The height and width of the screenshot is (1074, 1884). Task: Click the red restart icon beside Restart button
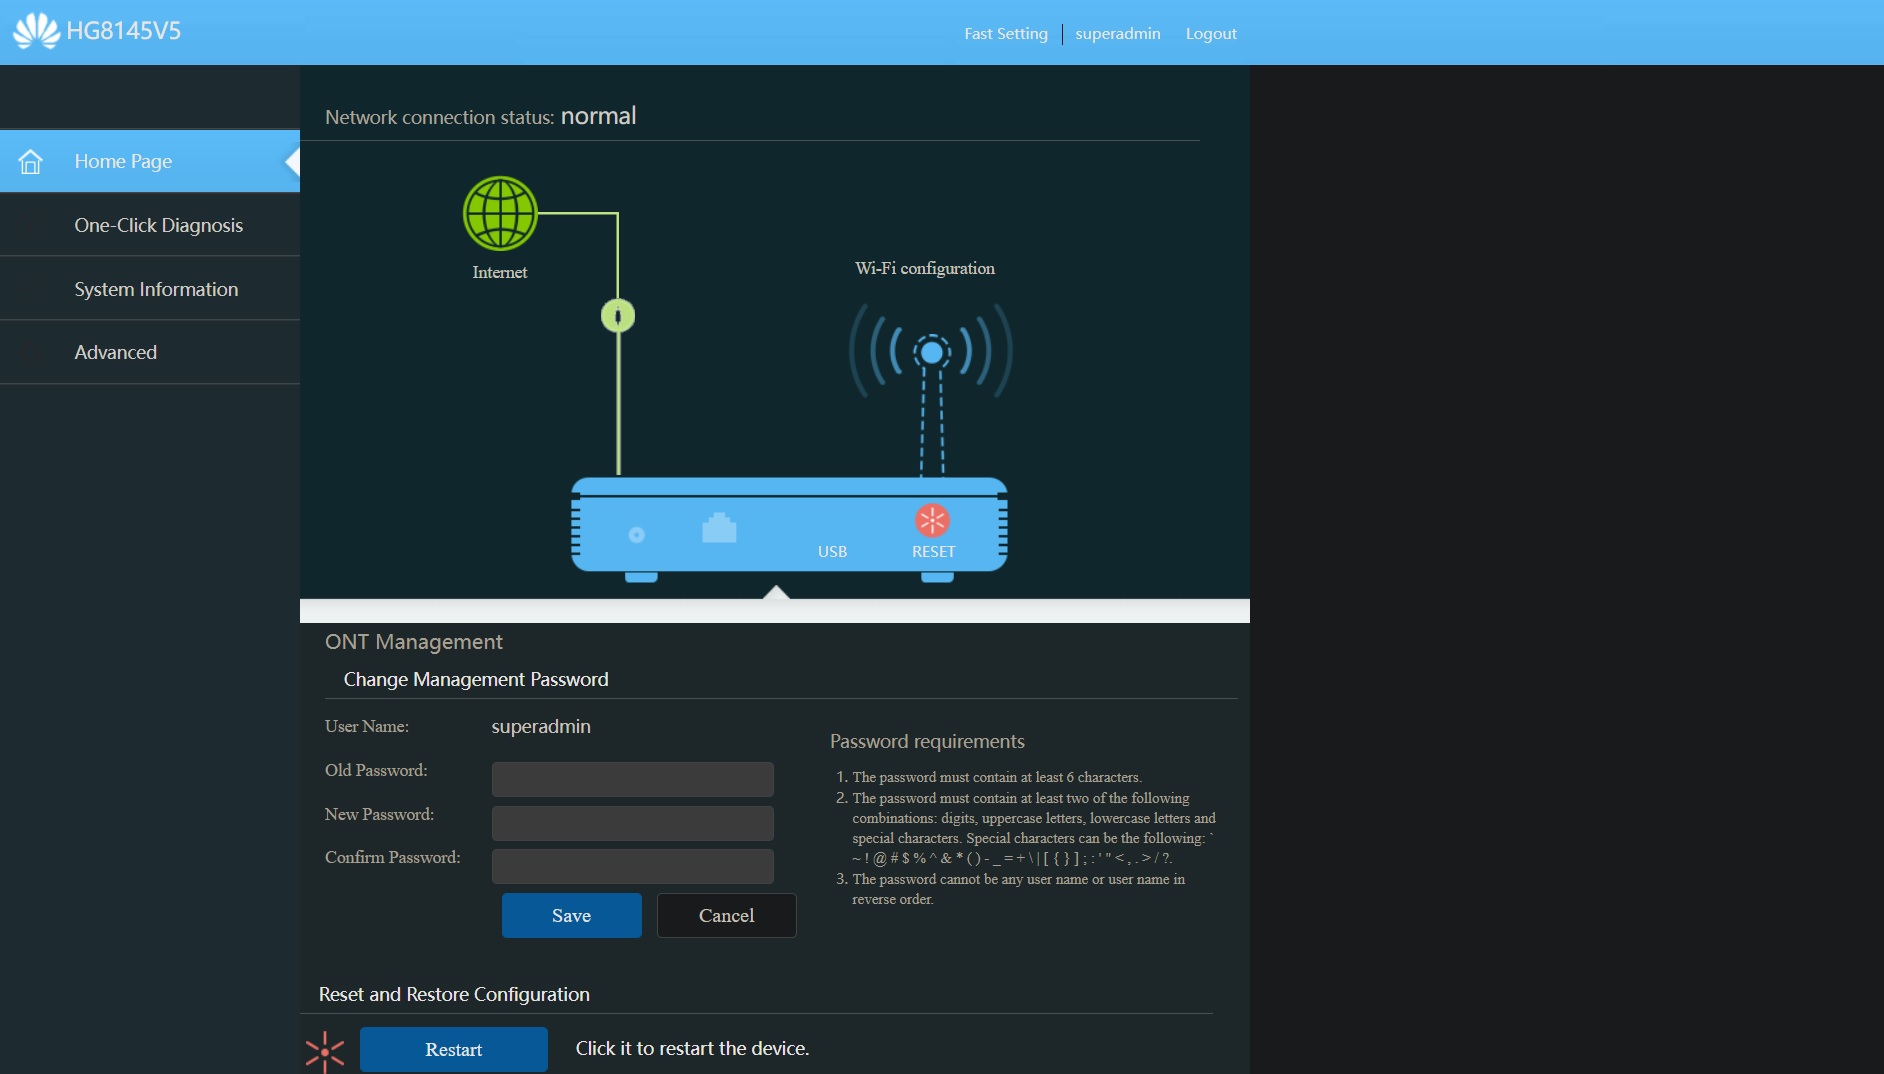[x=325, y=1051]
